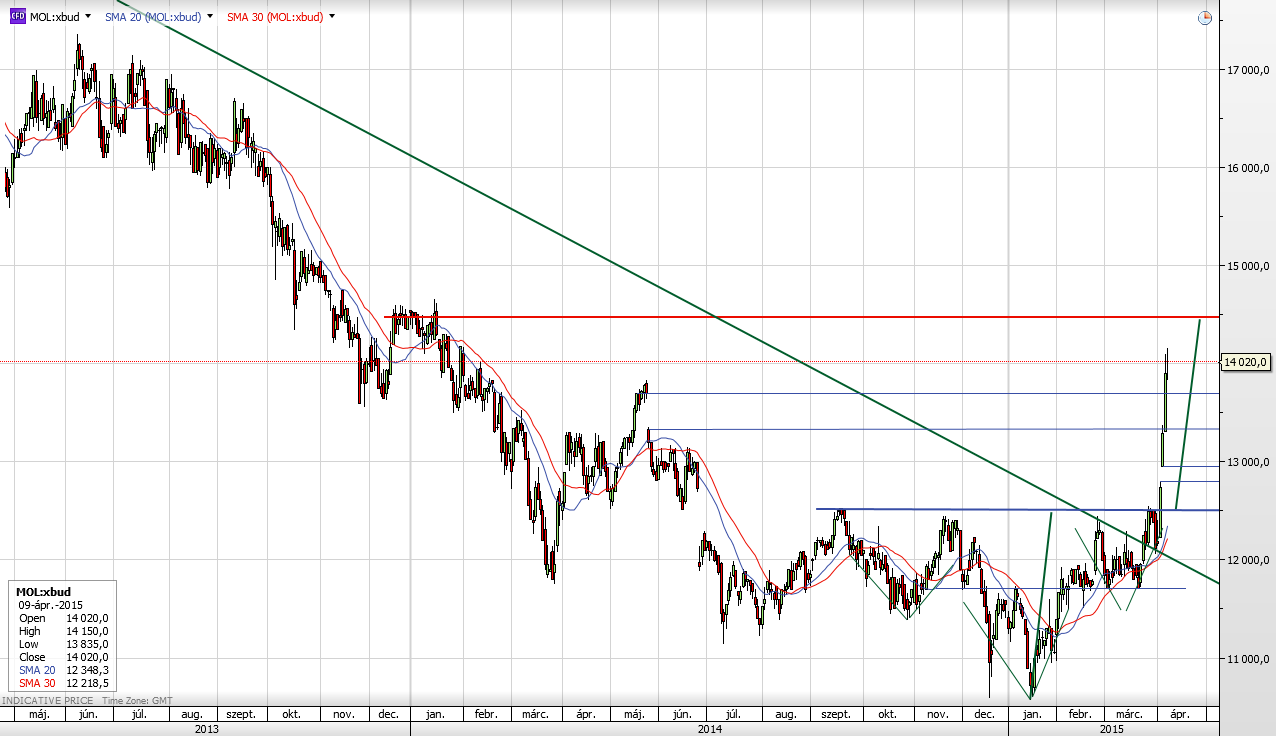Click the 16 000,0 price axis label
This screenshot has width=1276, height=736.
1248,168
